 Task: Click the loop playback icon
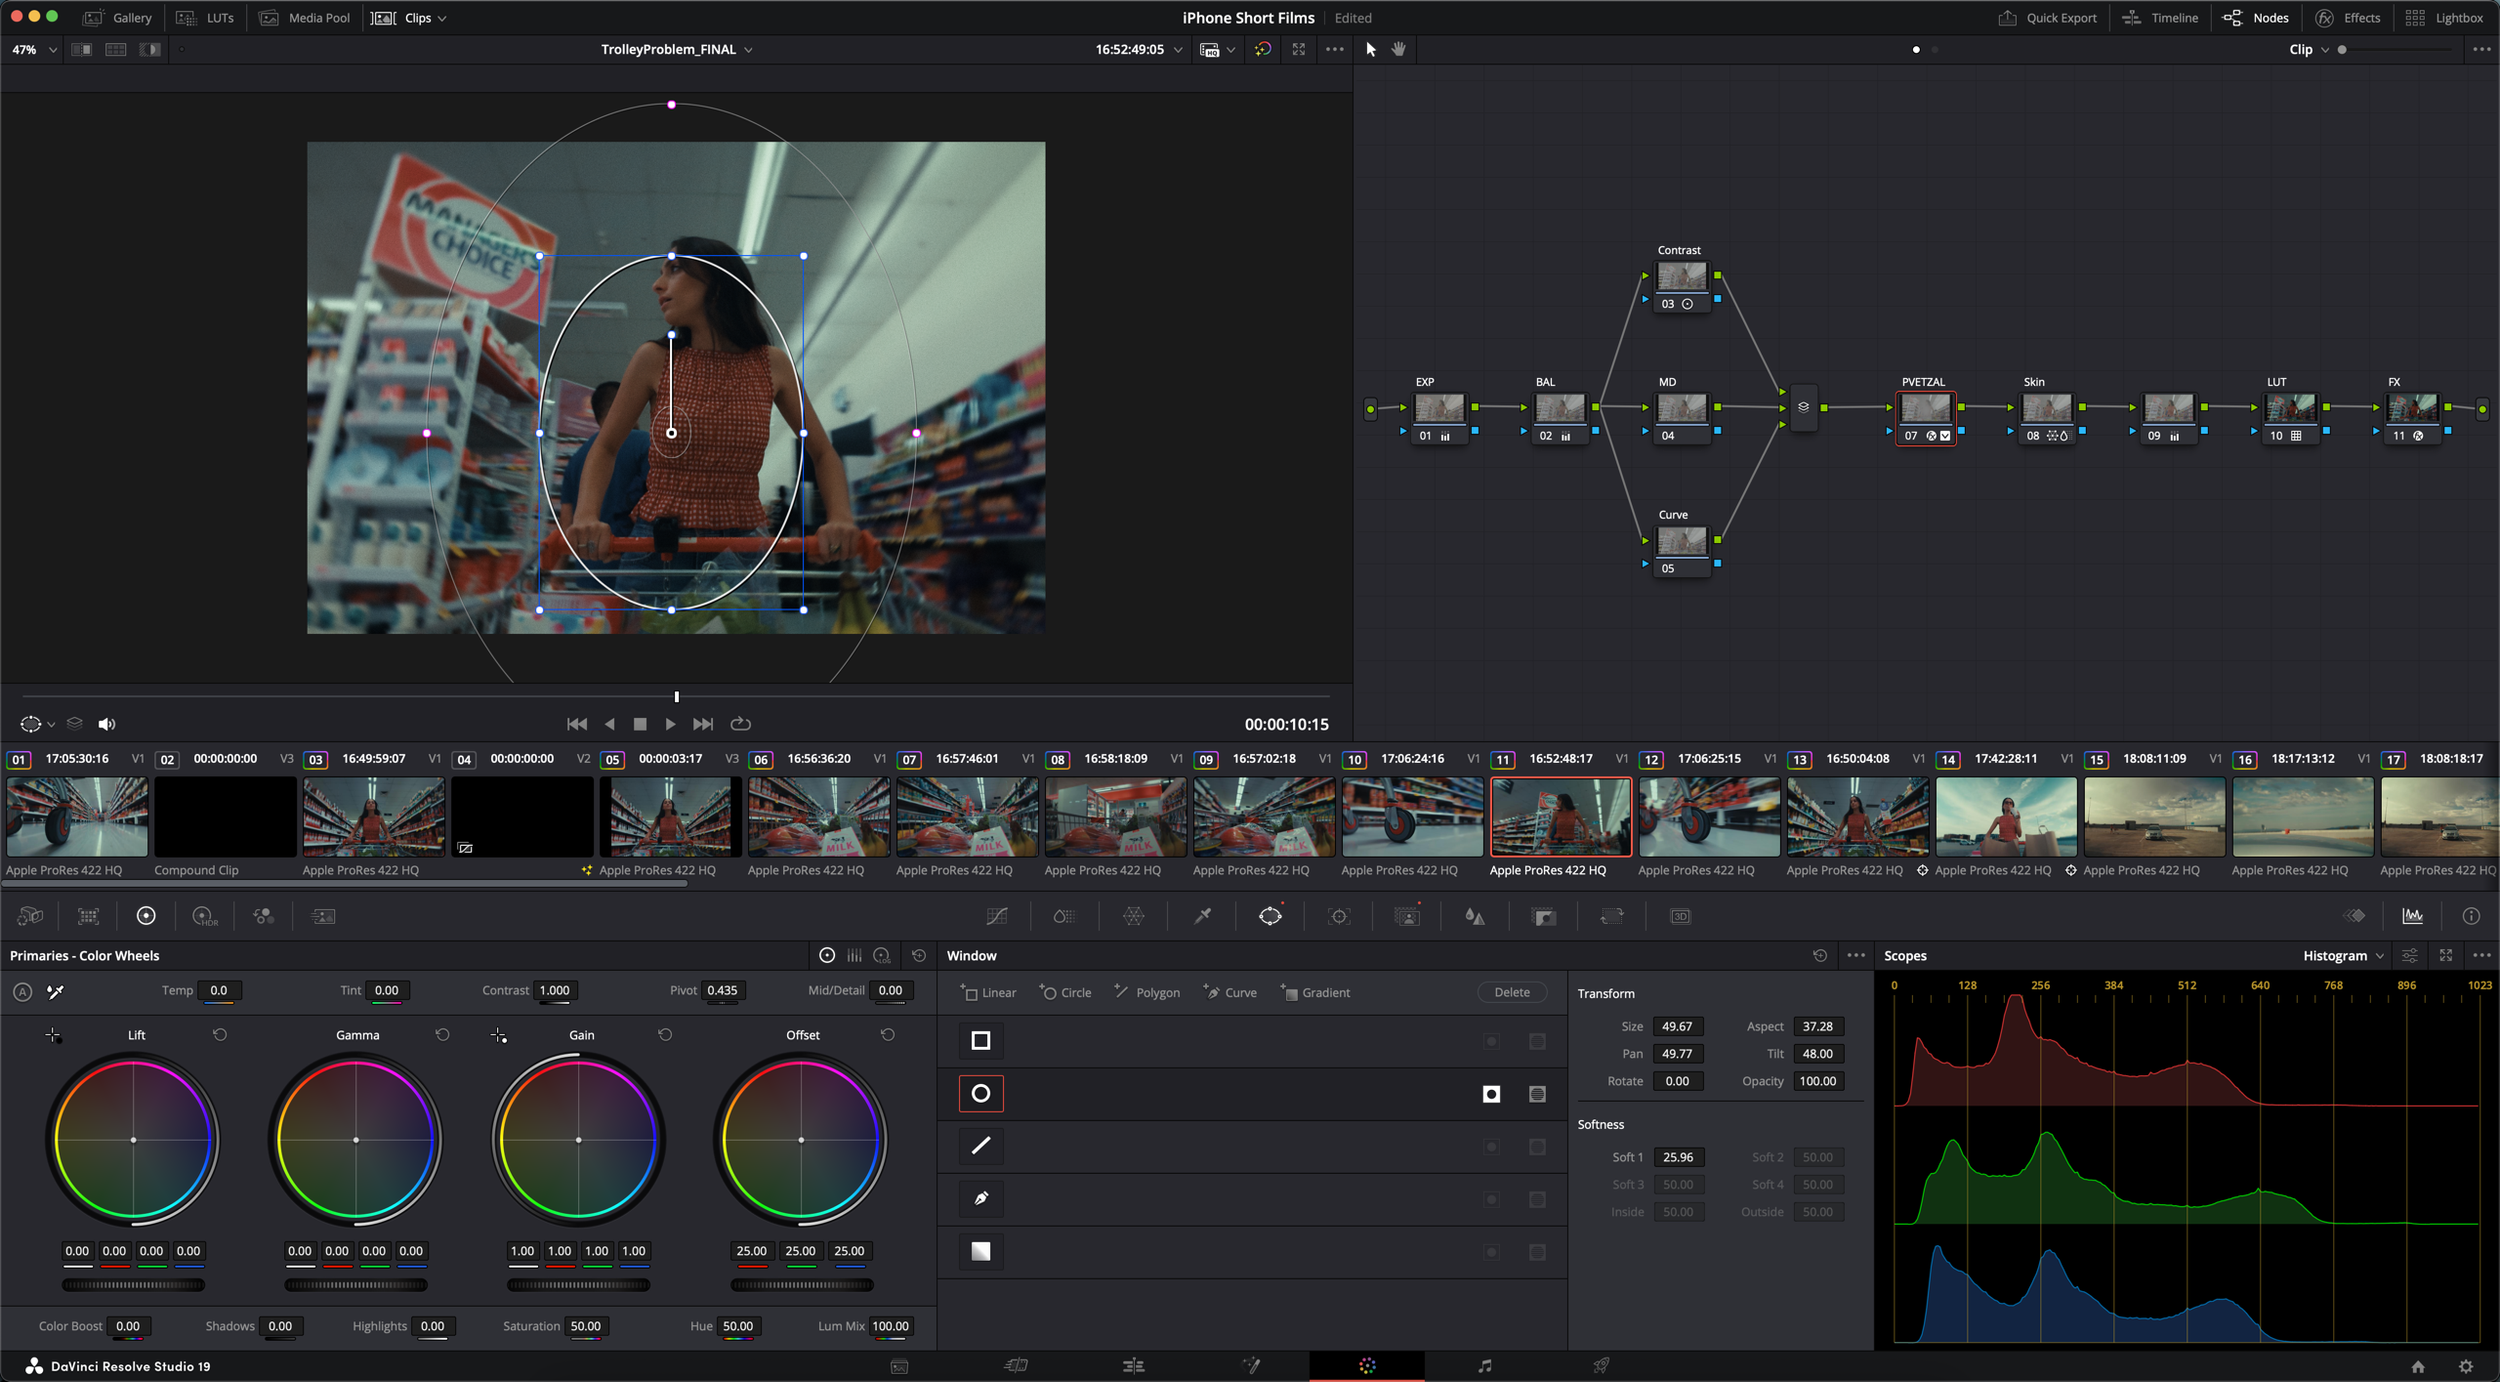[741, 724]
